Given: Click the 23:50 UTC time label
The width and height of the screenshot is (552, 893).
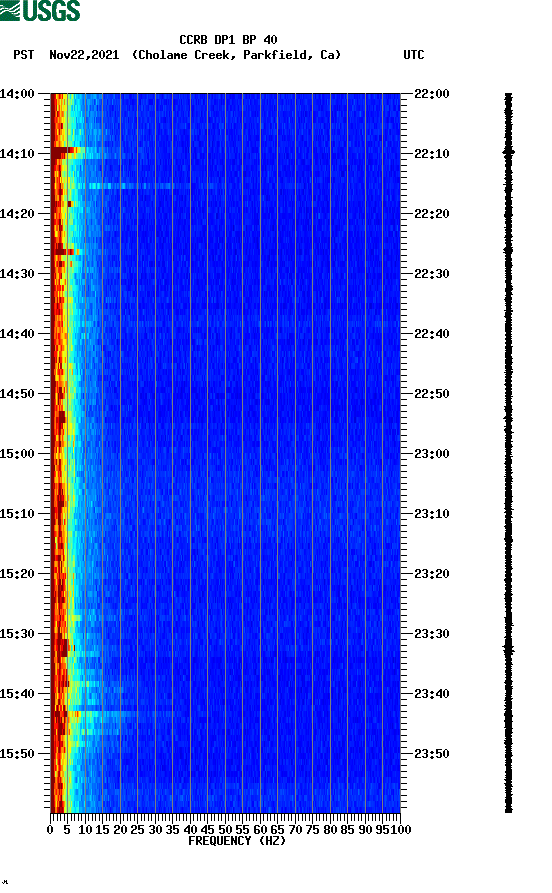Looking at the screenshot, I should (x=432, y=754).
